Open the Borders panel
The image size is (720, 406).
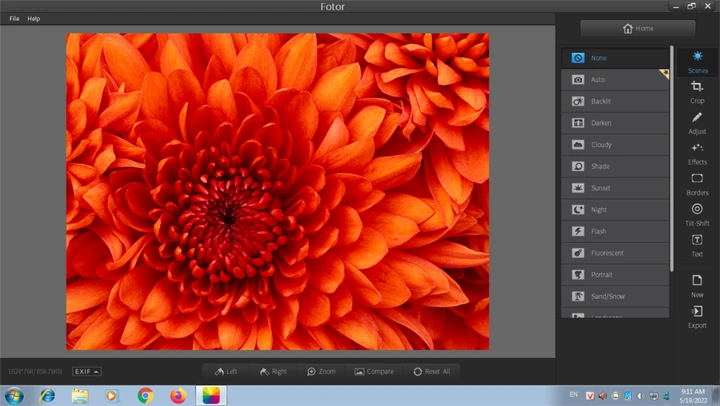pos(697,184)
